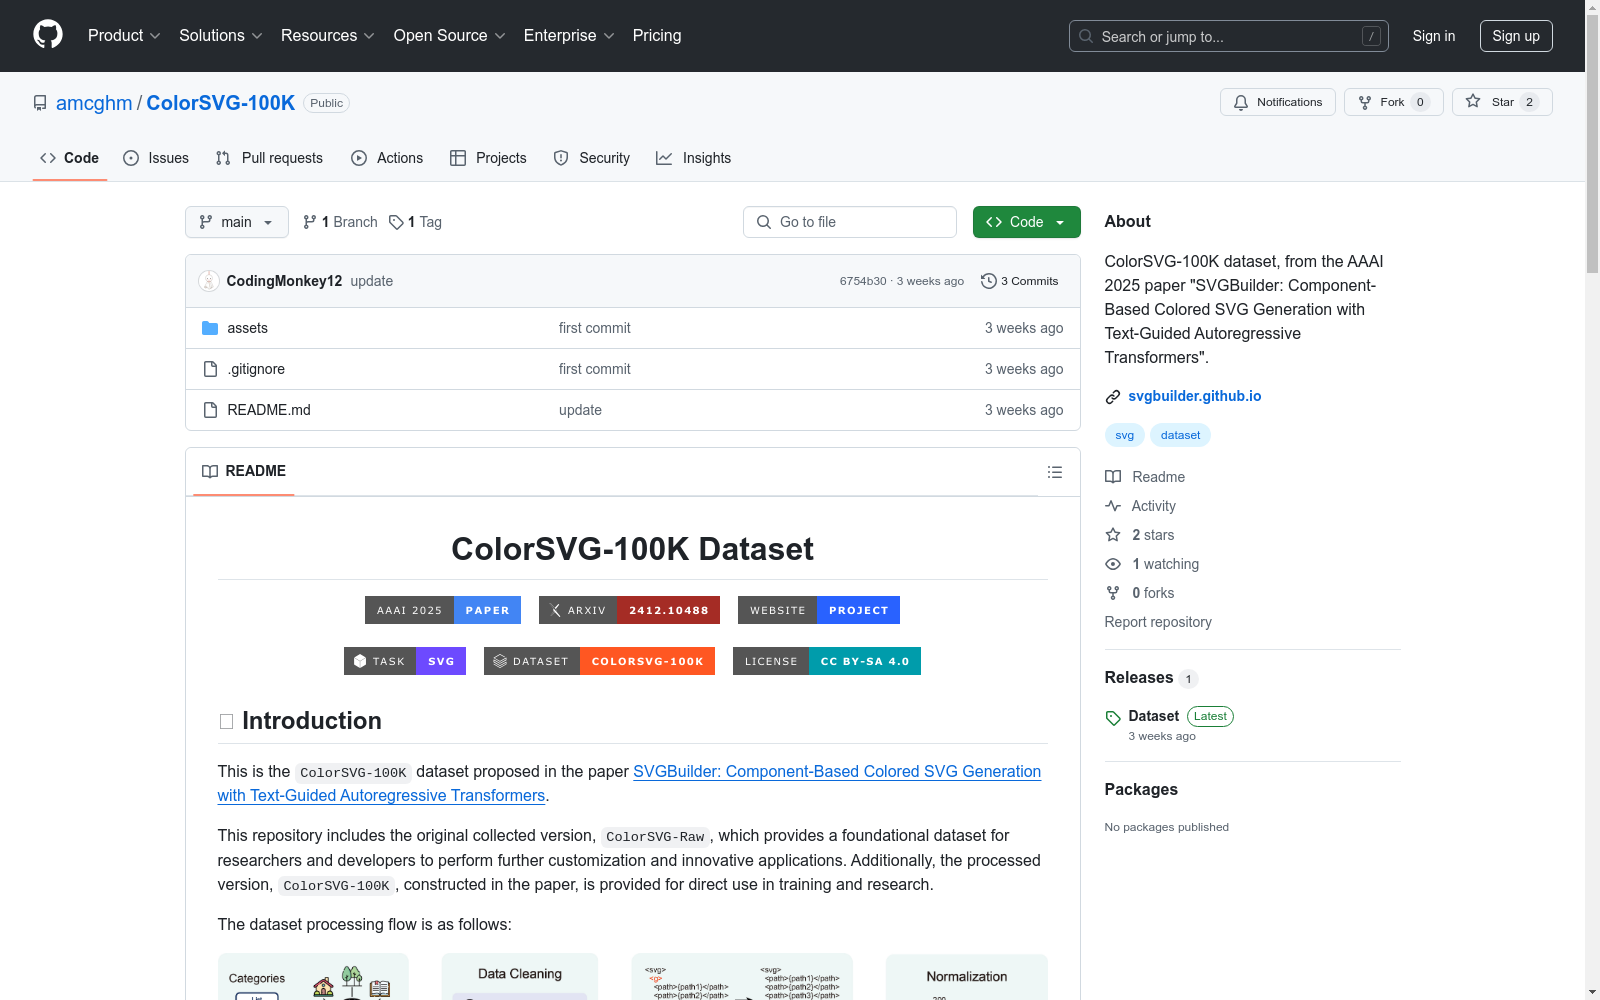Screen dimensions: 1600x1000
Task: View the 3 Commits history
Action: (x=1020, y=281)
